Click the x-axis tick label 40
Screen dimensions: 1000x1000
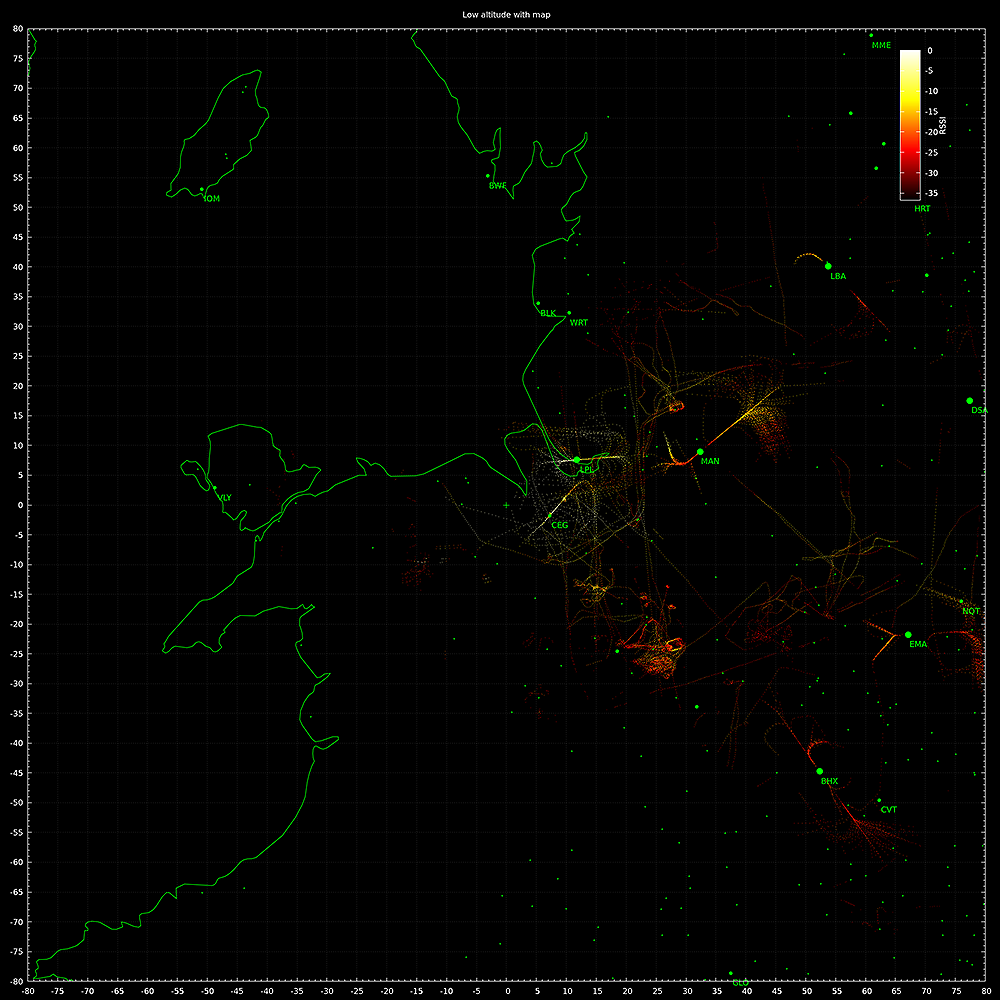[747, 991]
